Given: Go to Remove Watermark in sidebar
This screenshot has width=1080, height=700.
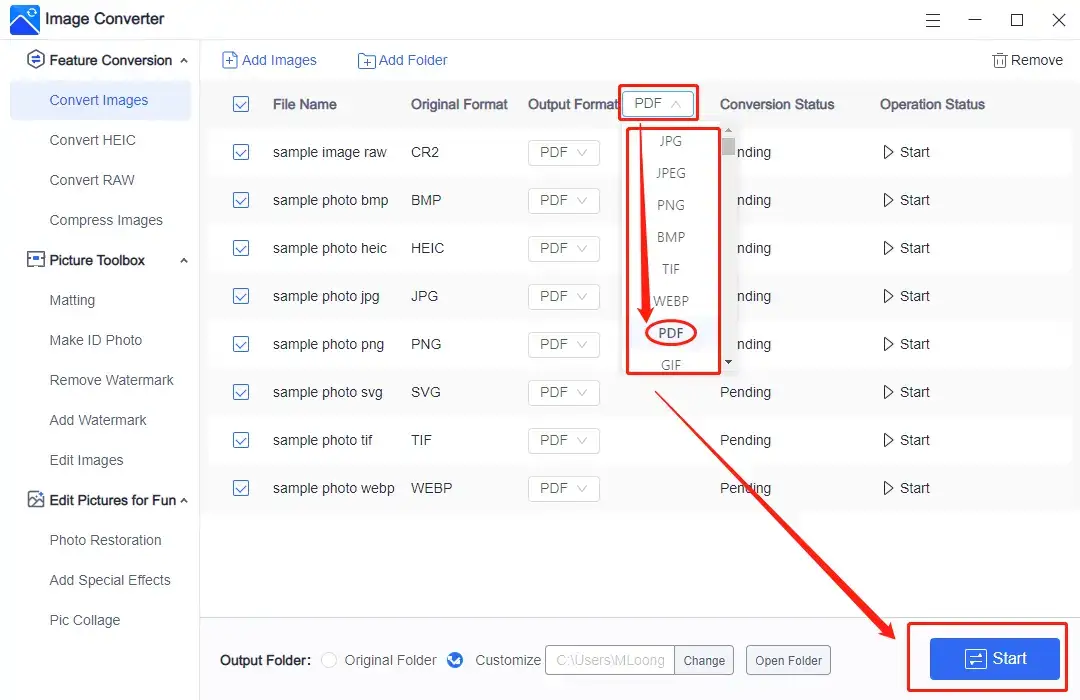Looking at the screenshot, I should (111, 380).
